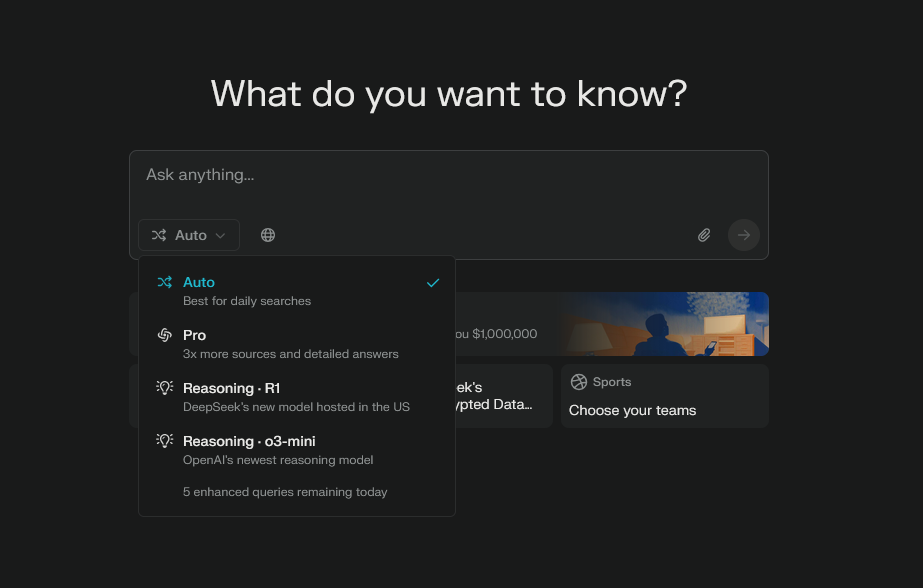The image size is (923, 588).
Task: Click the paperclip attach file icon
Action: pyautogui.click(x=704, y=235)
